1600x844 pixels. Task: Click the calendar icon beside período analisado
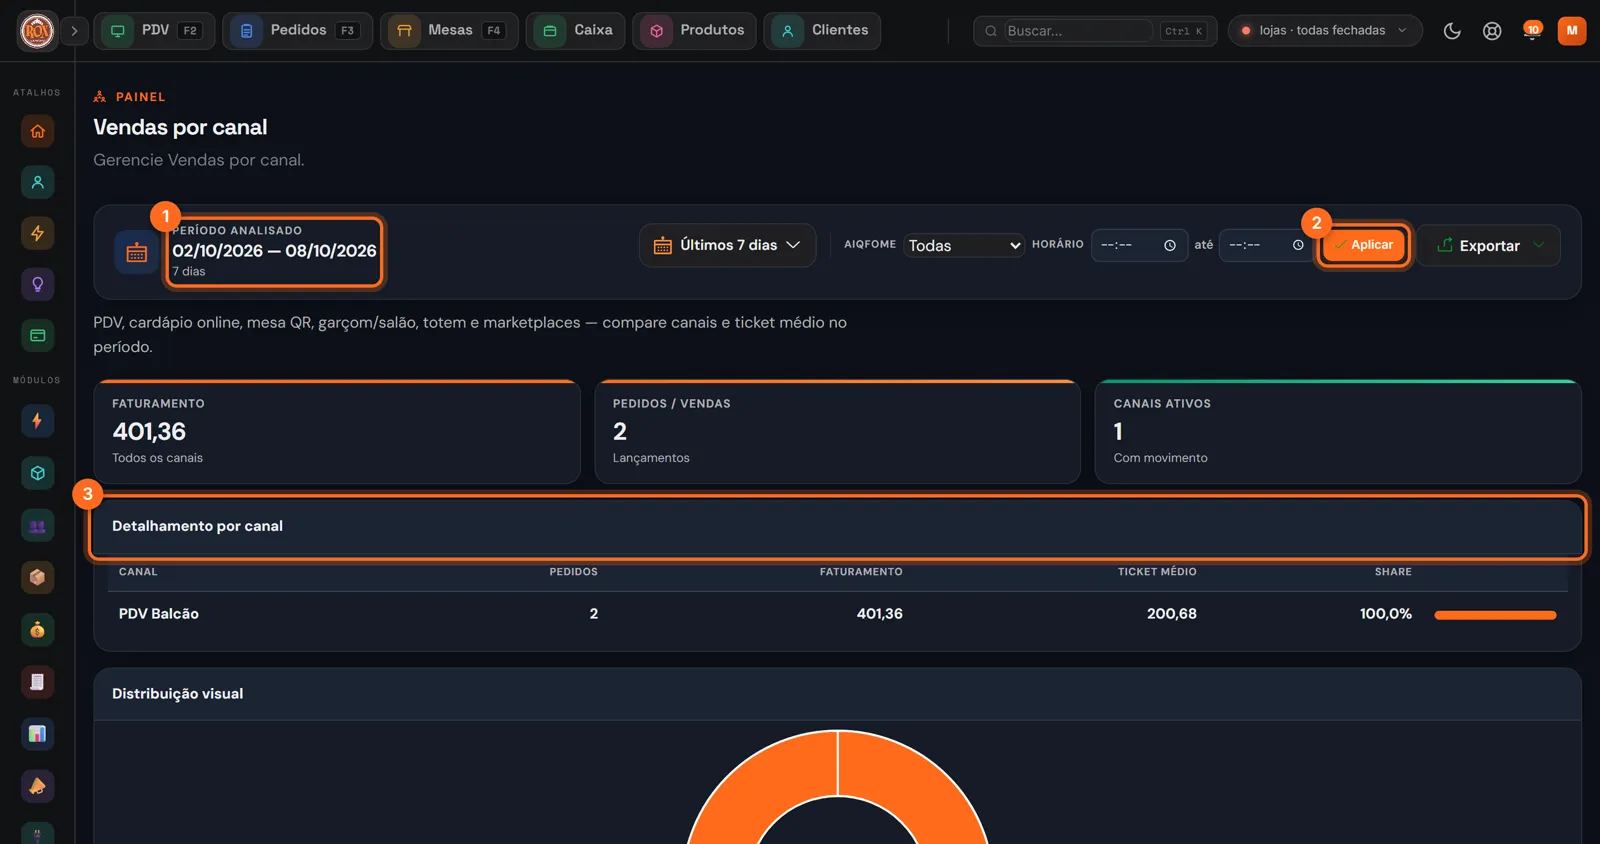[137, 252]
